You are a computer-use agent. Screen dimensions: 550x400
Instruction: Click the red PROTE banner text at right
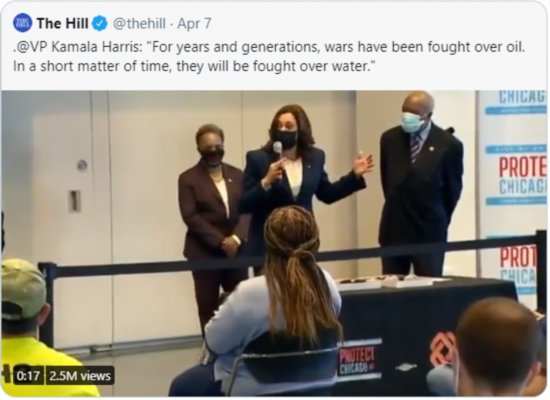pos(522,167)
